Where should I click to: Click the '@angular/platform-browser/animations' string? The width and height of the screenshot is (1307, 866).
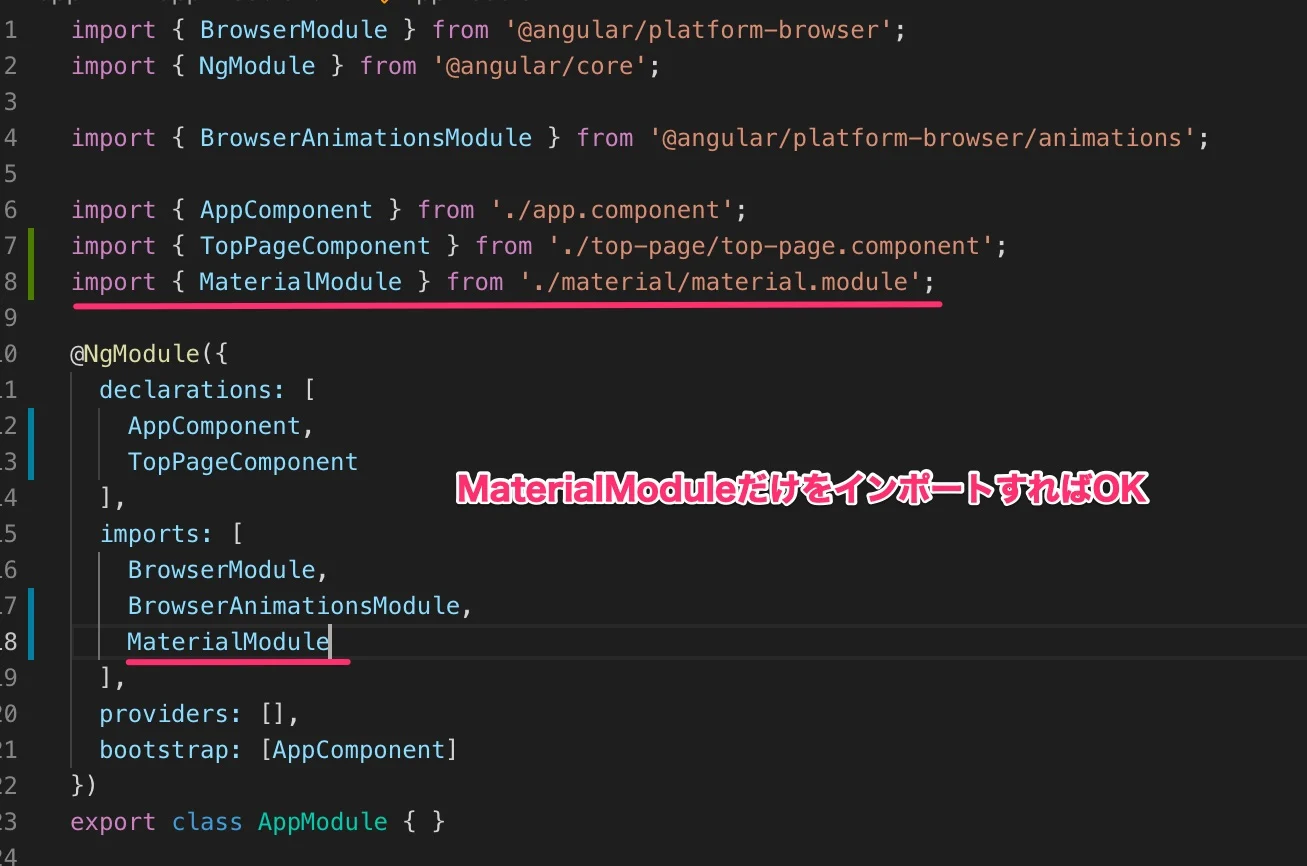pyautogui.click(x=922, y=138)
